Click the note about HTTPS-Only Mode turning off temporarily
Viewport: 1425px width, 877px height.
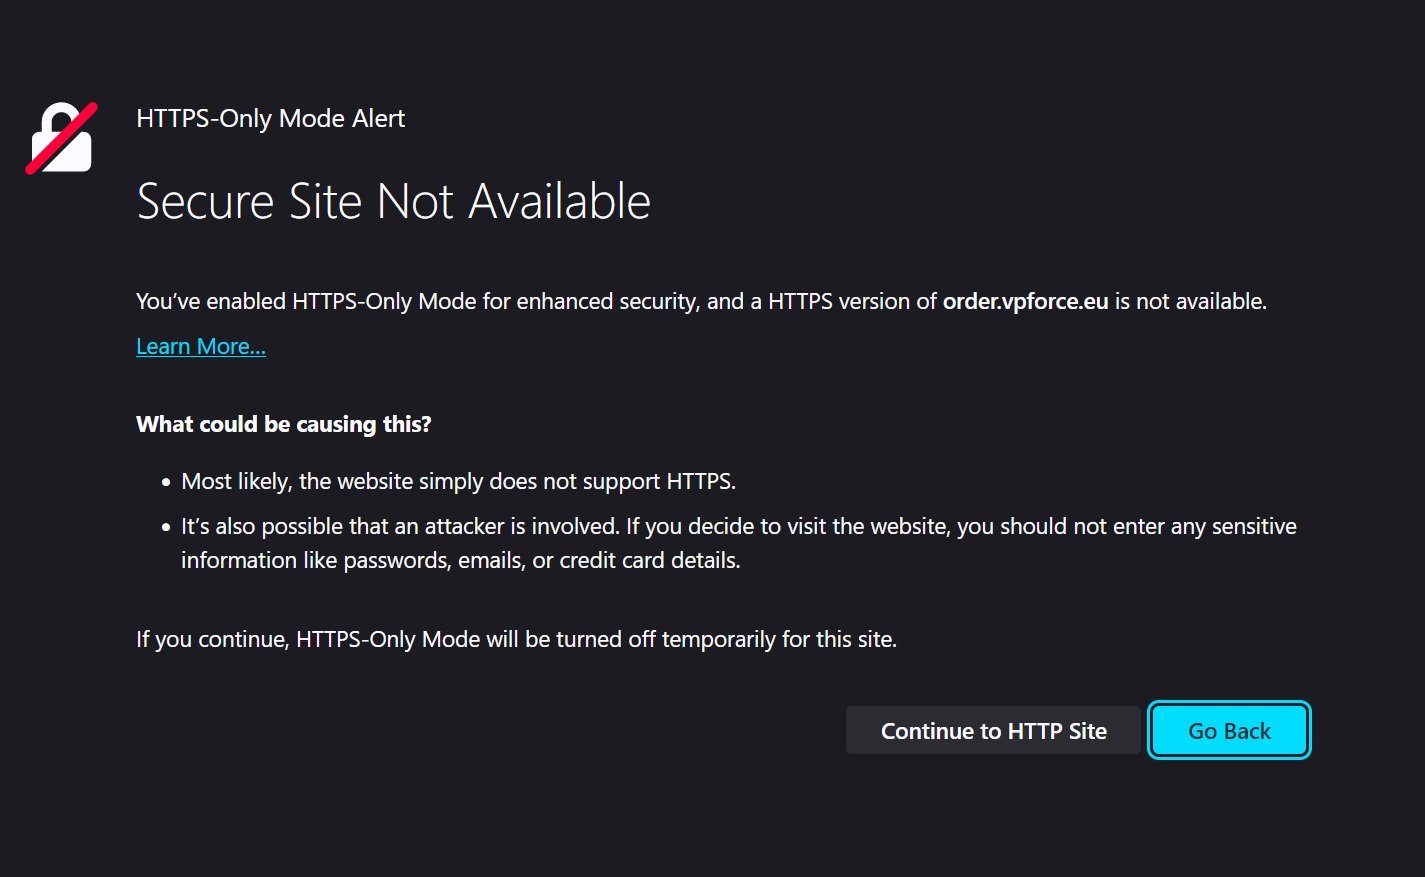(x=516, y=639)
